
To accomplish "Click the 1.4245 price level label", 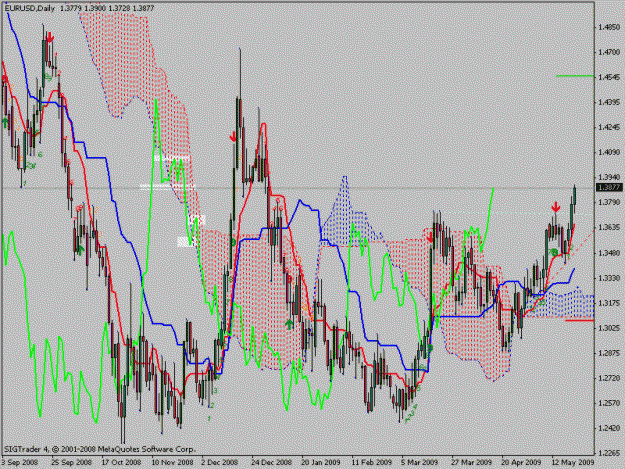I will 609,128.
